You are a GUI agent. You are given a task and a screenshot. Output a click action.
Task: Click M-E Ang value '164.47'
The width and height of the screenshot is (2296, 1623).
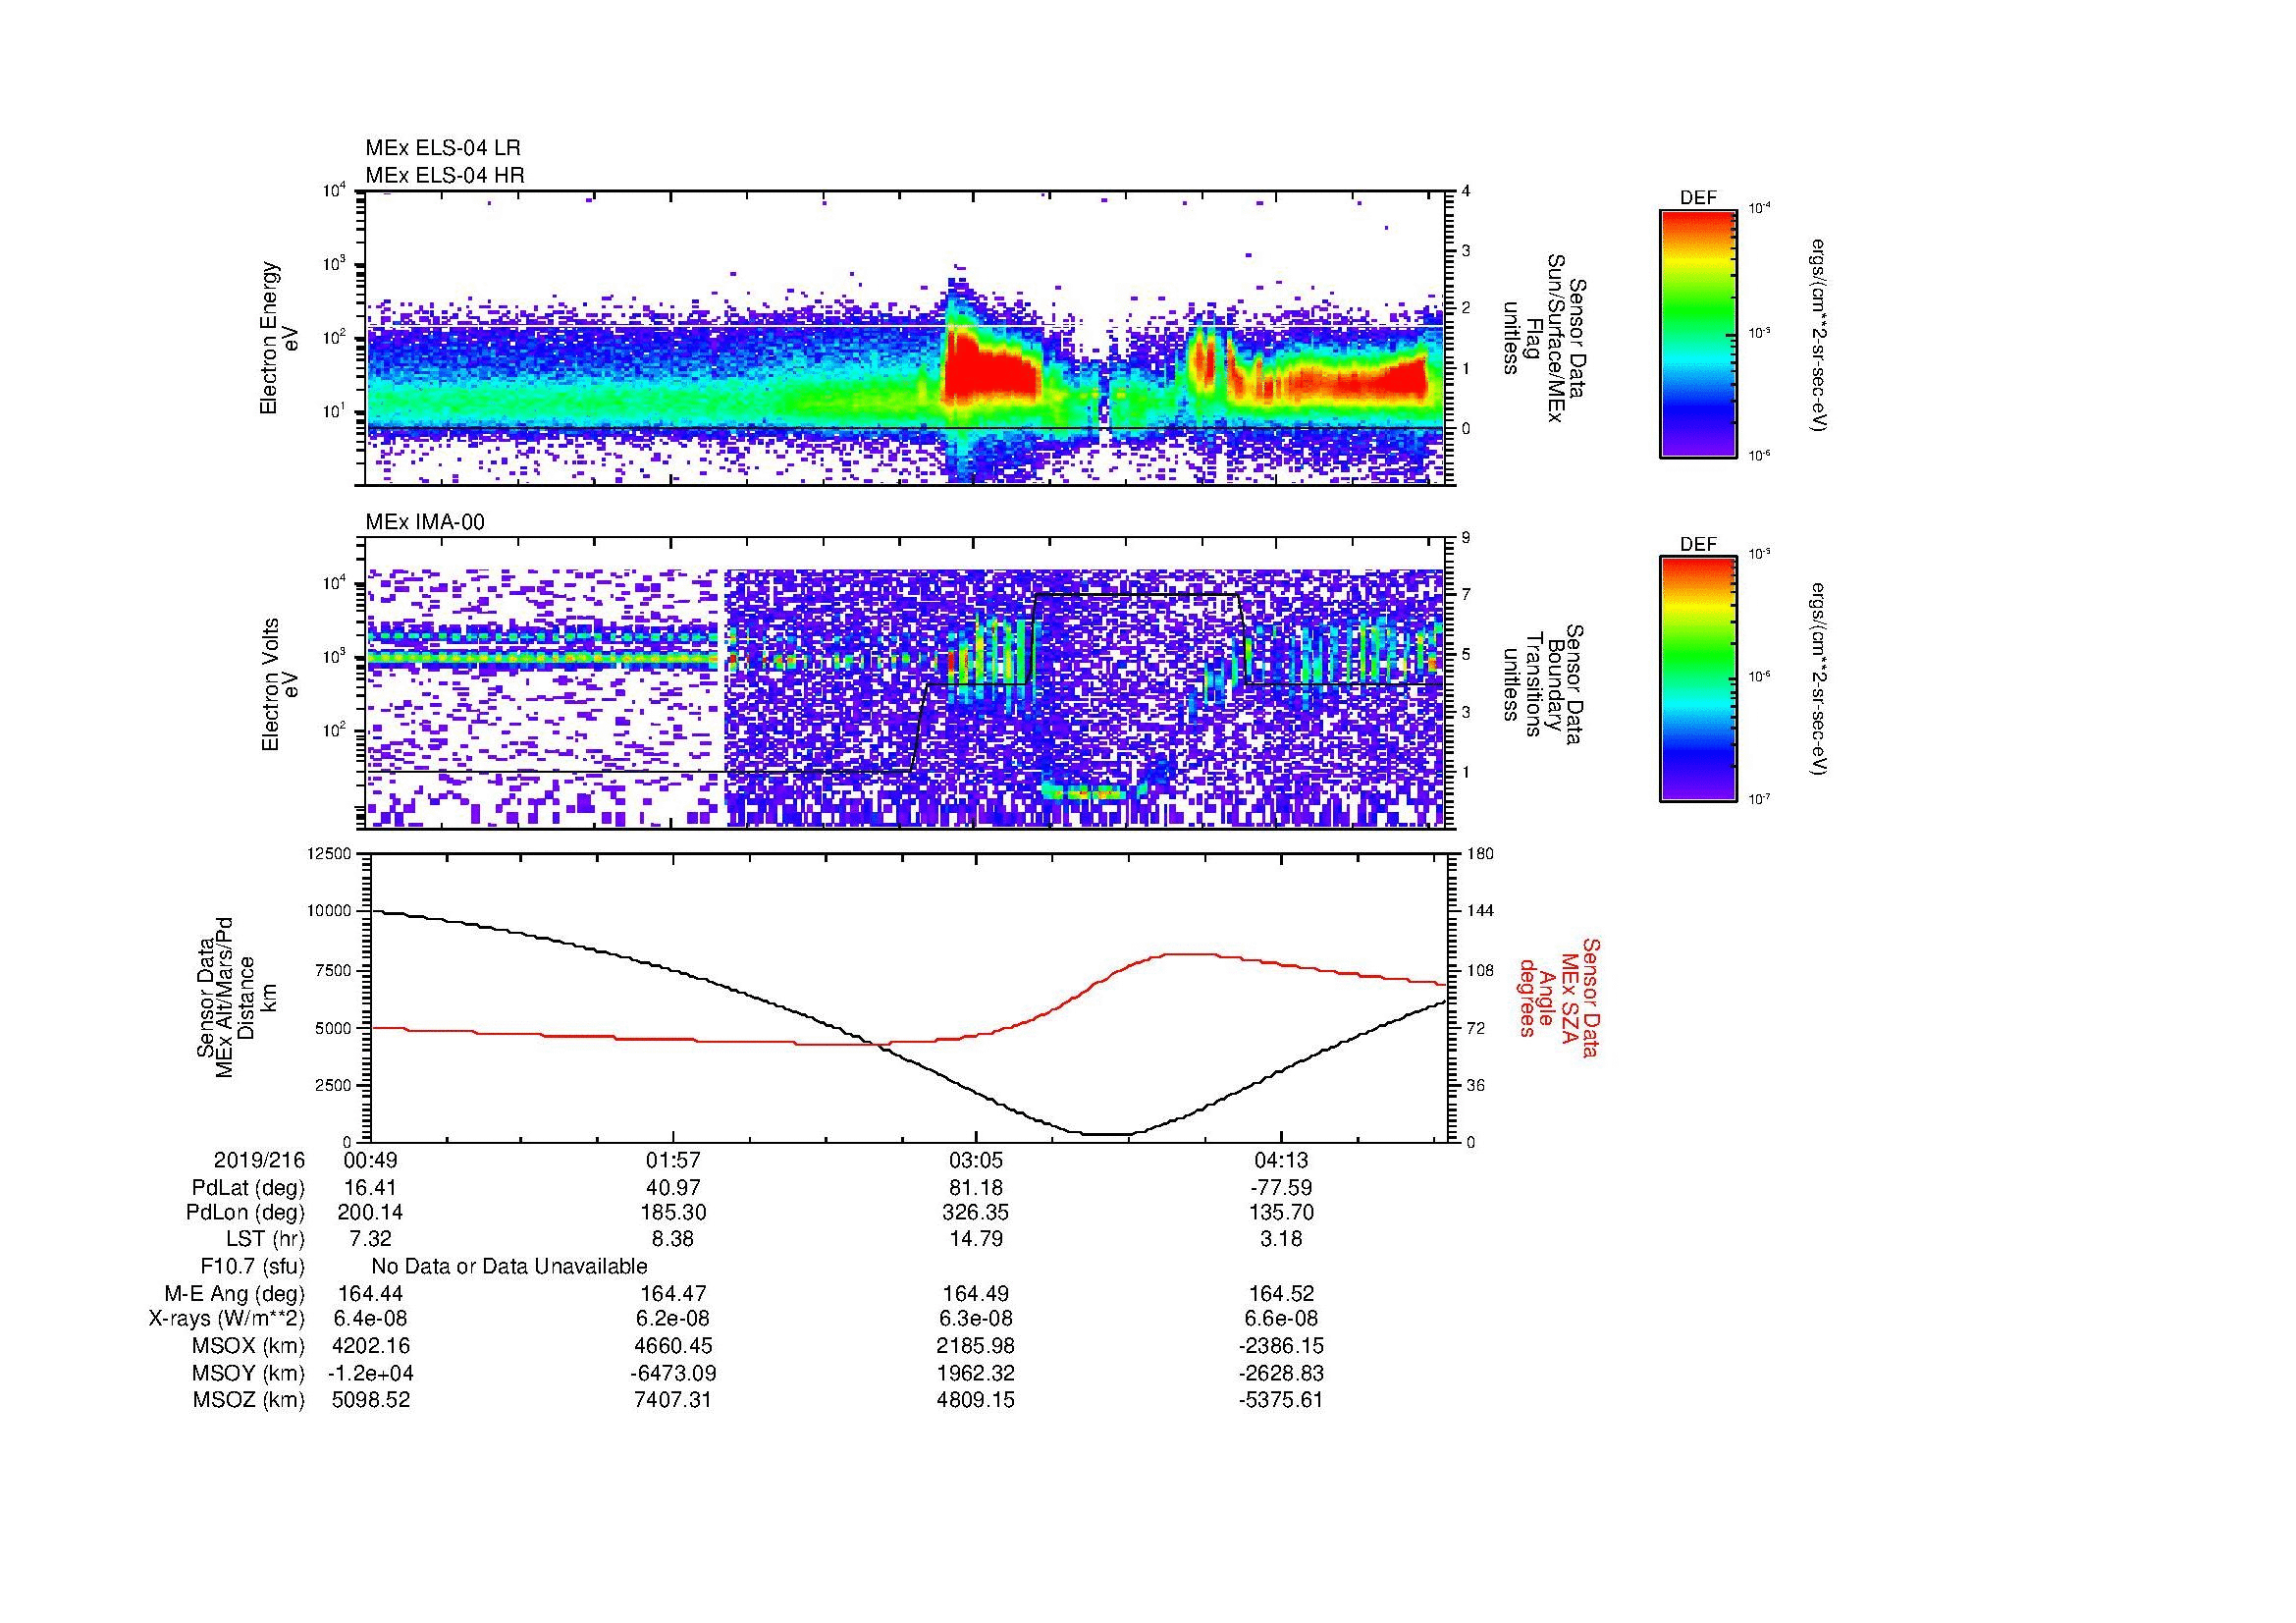pyautogui.click(x=673, y=1294)
